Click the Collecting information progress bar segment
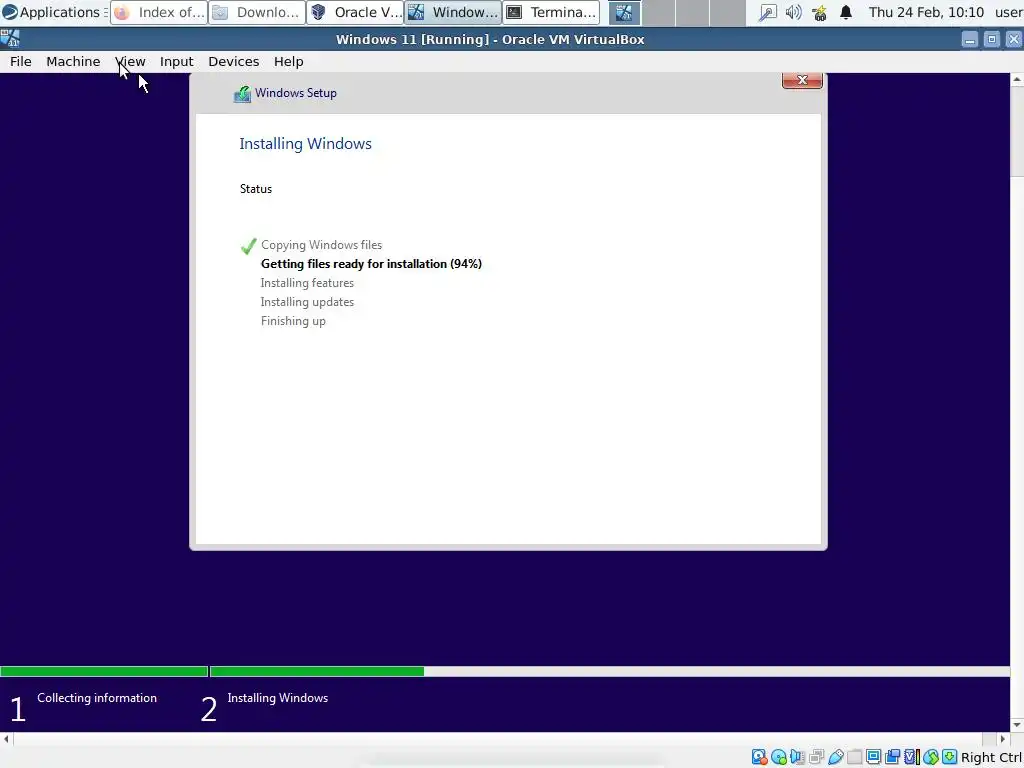 pos(104,671)
